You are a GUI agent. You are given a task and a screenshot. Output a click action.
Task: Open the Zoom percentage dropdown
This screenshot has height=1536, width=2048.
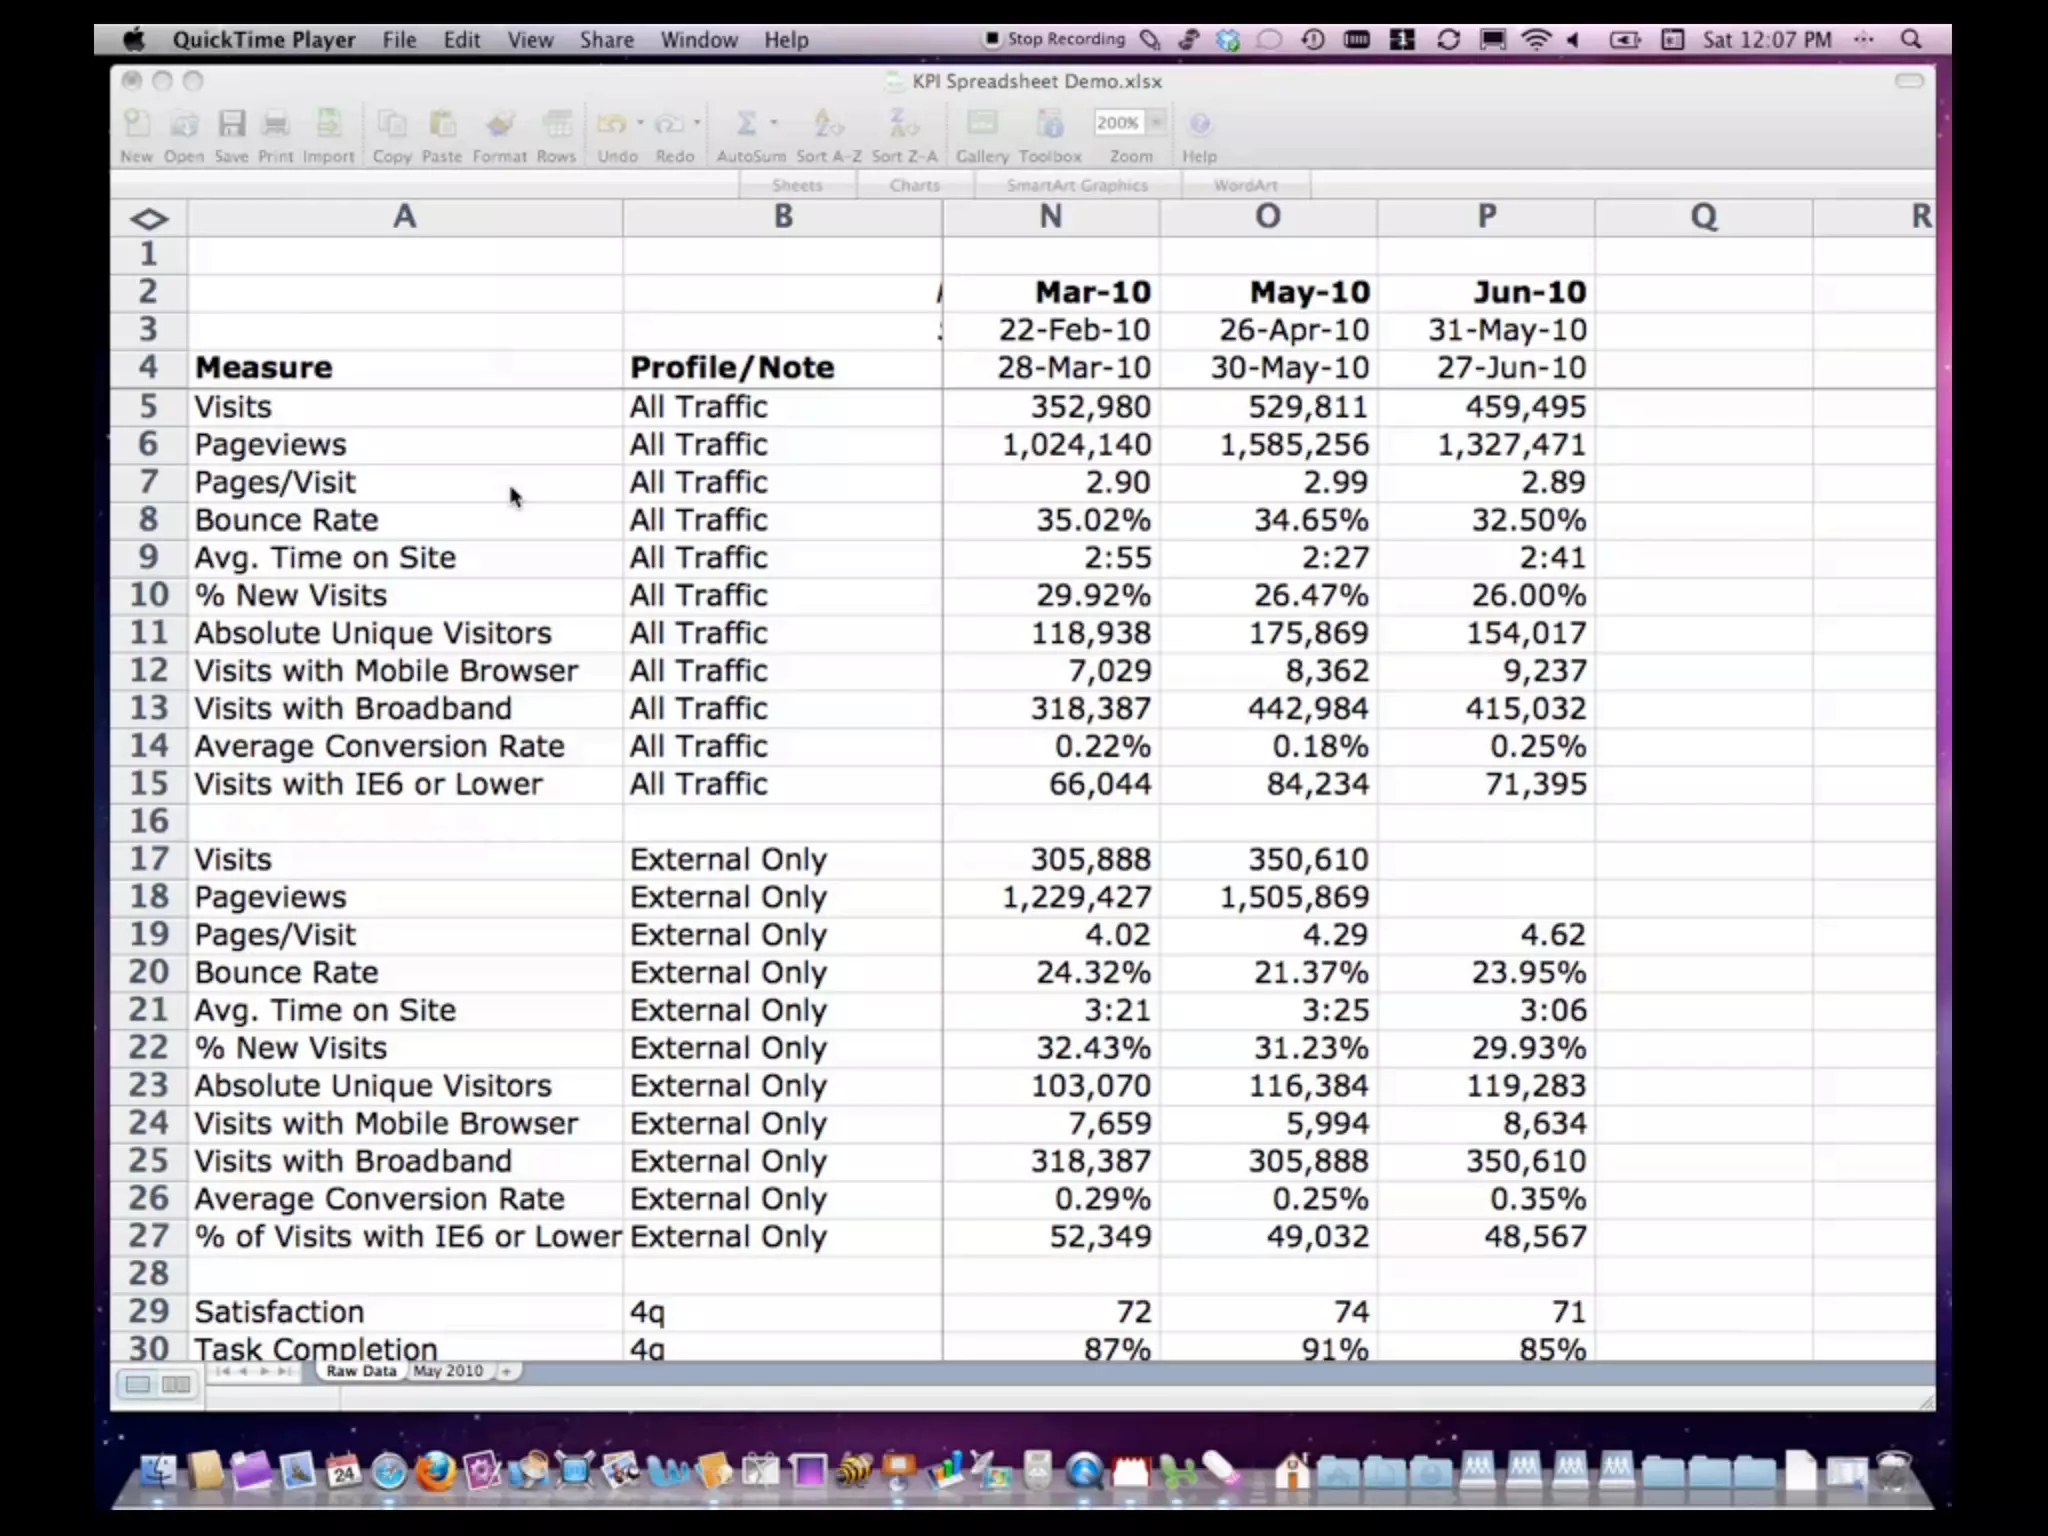pyautogui.click(x=1156, y=122)
